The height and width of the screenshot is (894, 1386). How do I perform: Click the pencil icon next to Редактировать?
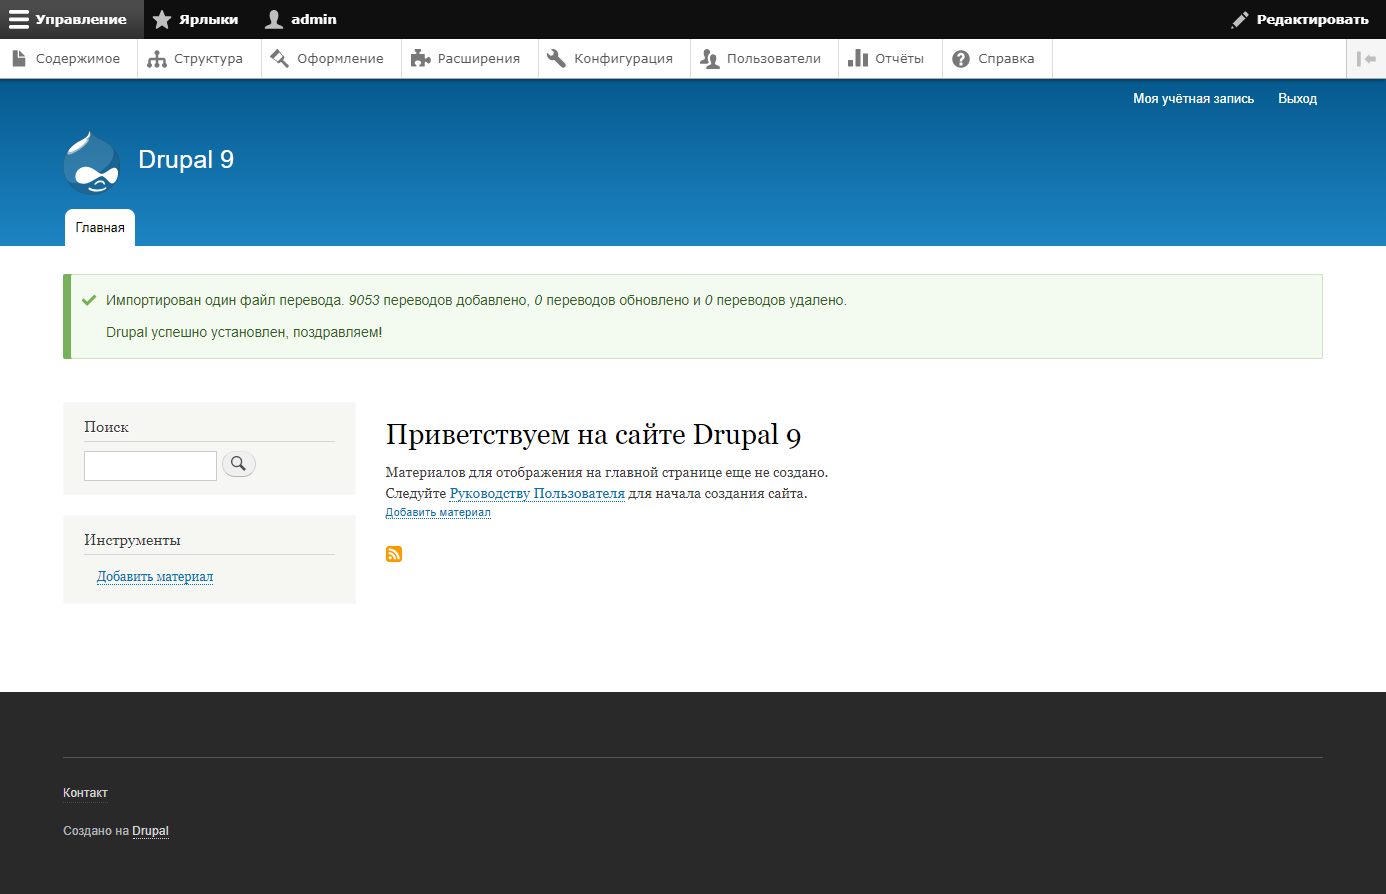[1240, 19]
